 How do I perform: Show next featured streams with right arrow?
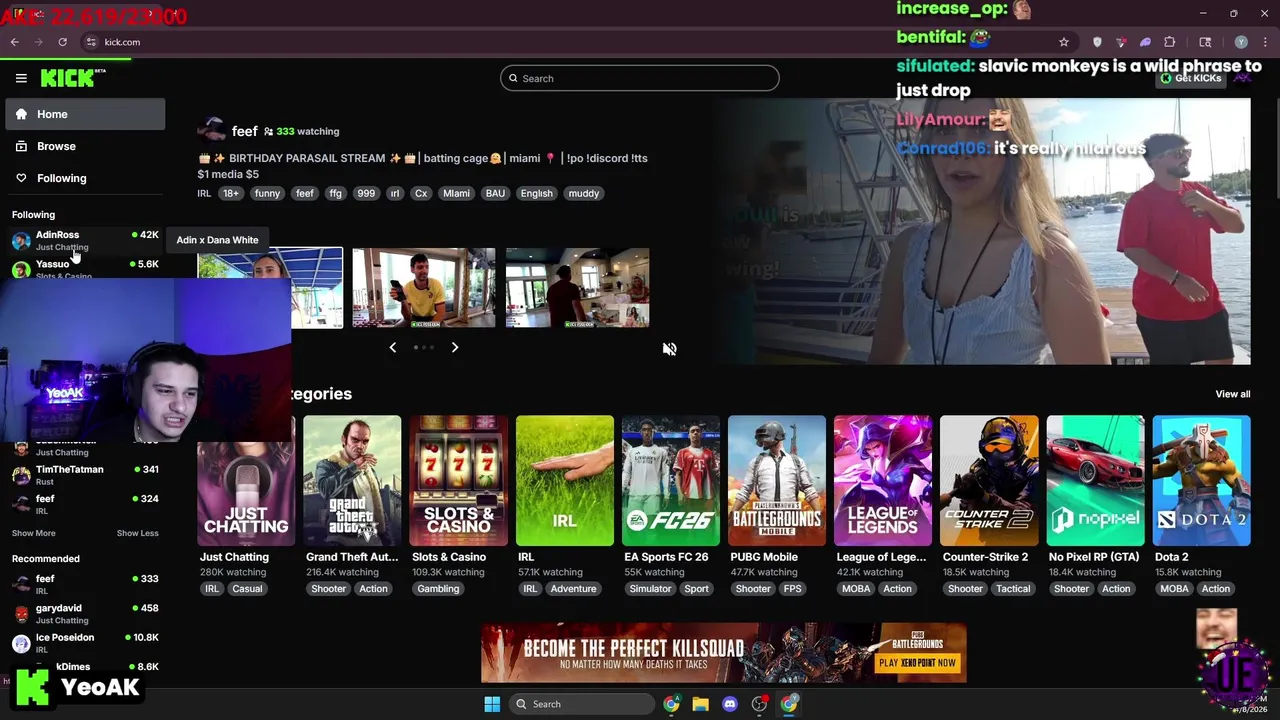[x=454, y=347]
